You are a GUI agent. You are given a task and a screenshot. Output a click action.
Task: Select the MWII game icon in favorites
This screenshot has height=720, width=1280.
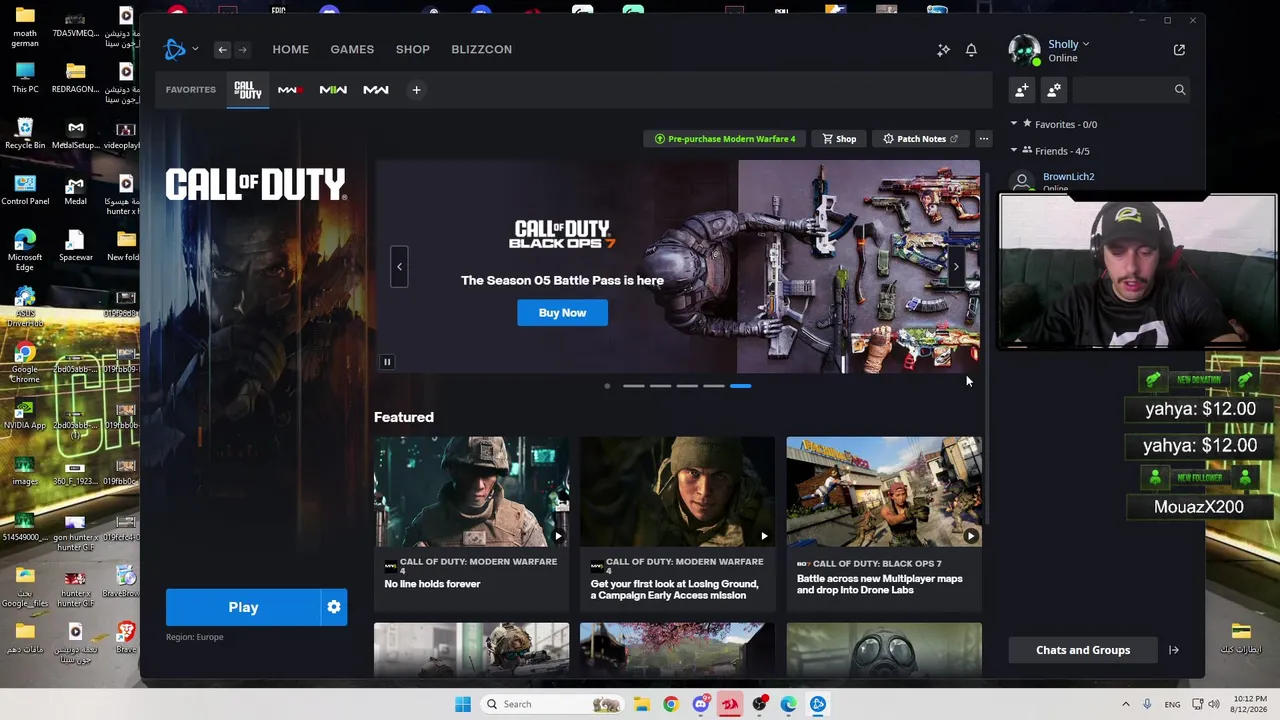point(333,90)
